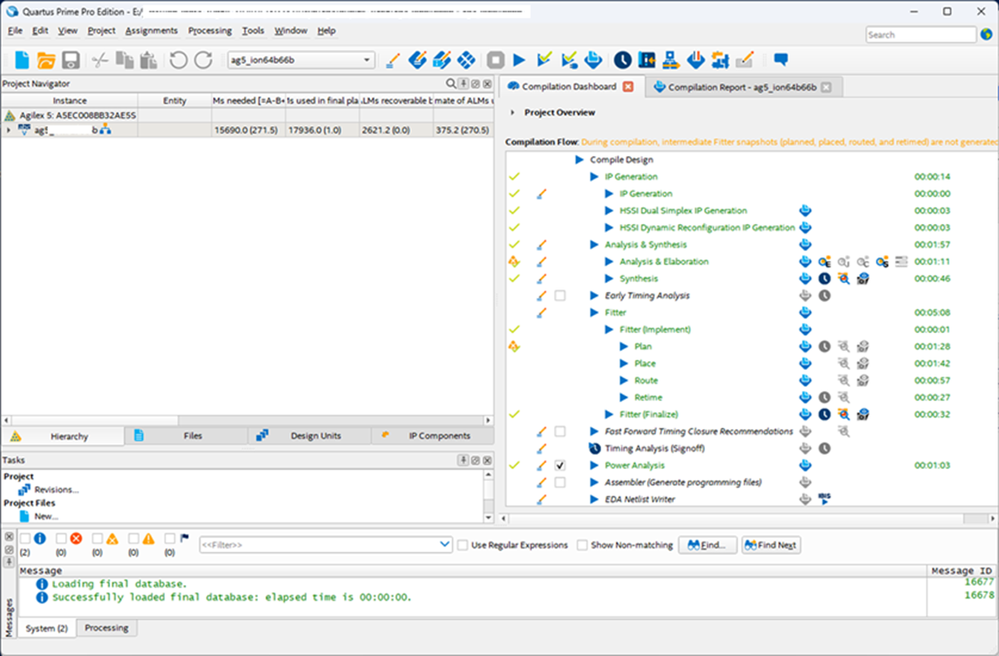
Task: Open the Timing Analyzer clock toolbar icon
Action: point(622,60)
